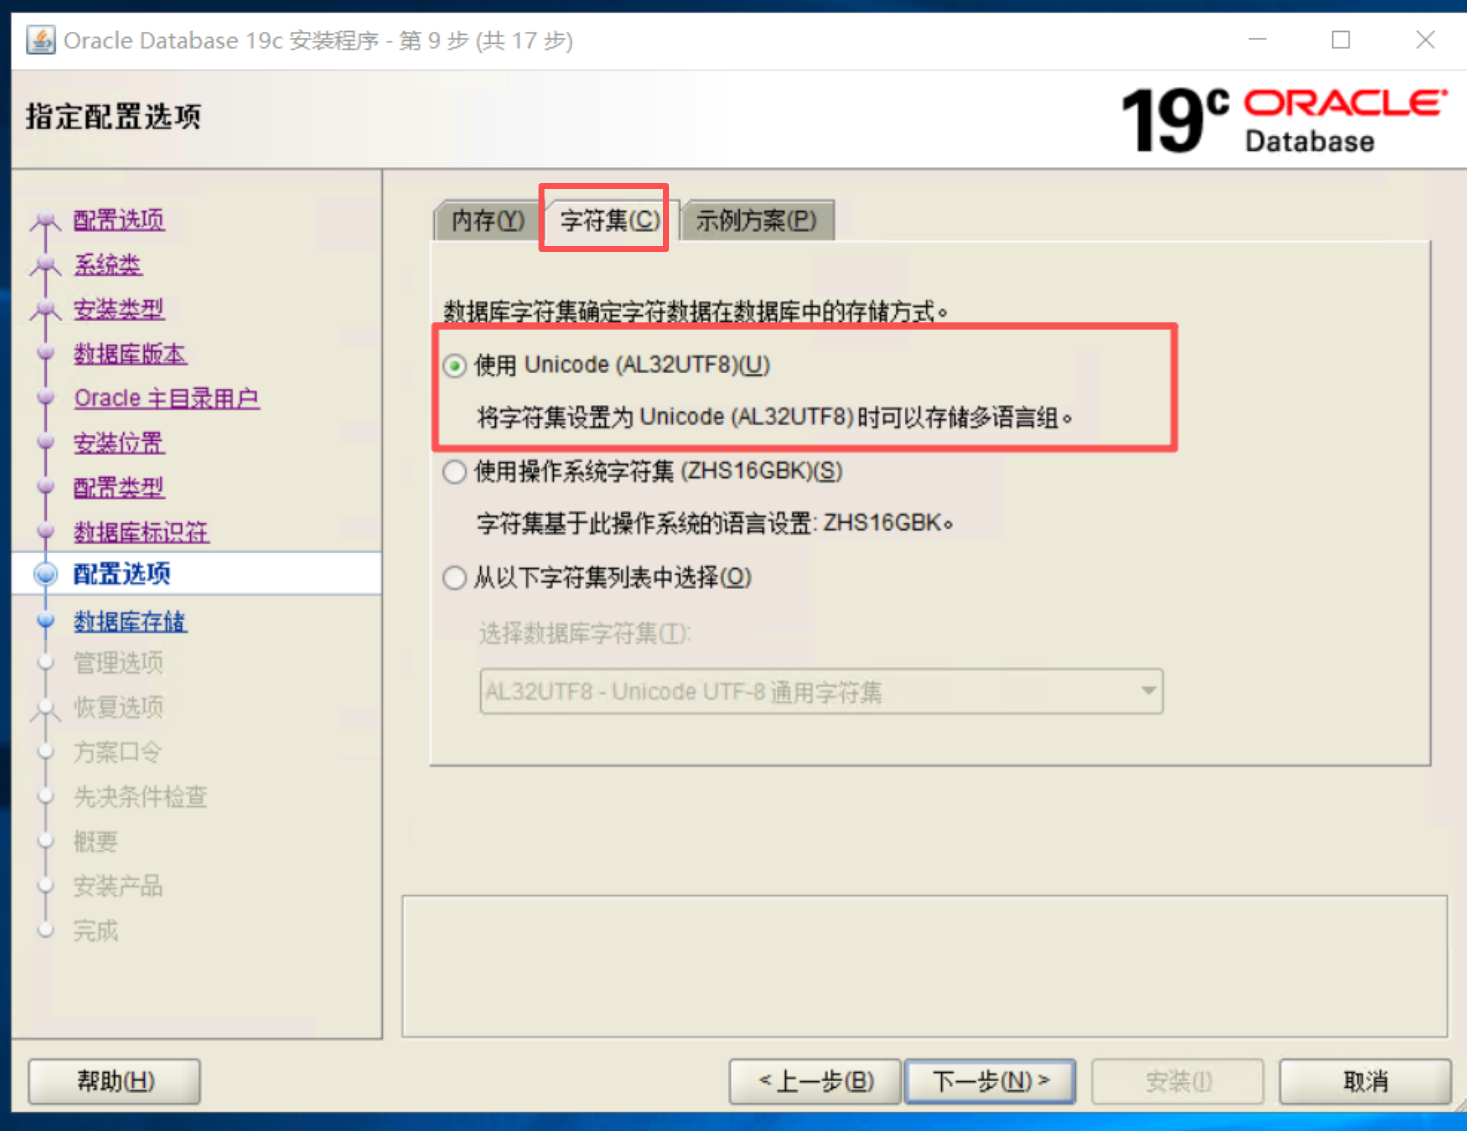This screenshot has height=1131, width=1467.
Task: Click the greyed 安装产品 step
Action: coord(118,886)
